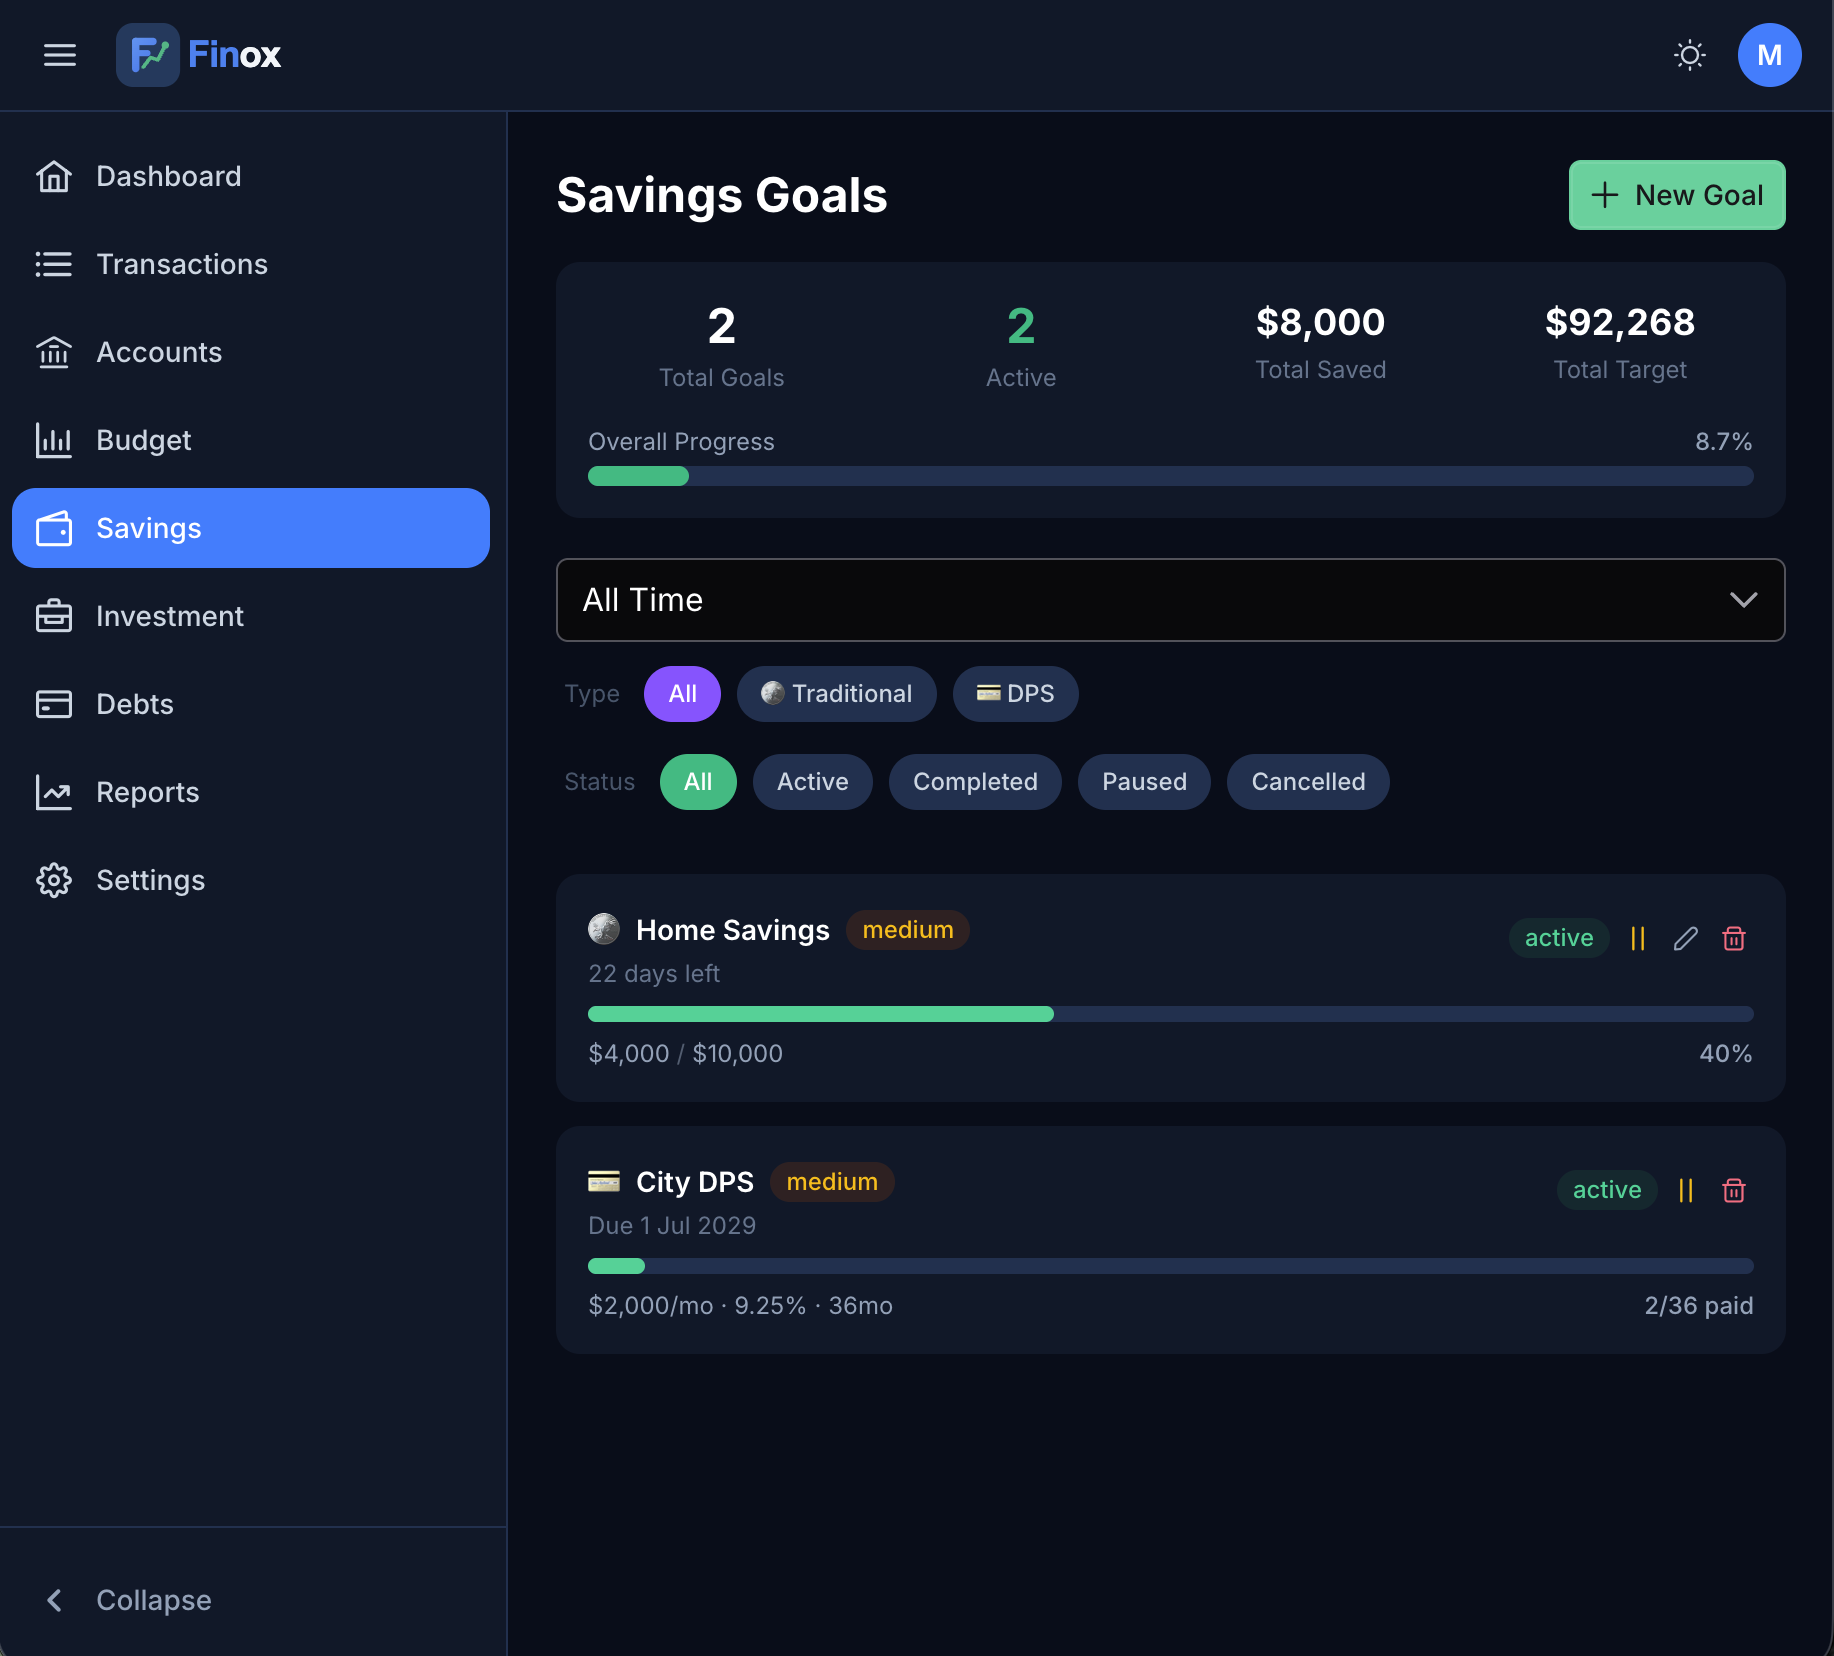Filter goals by Completed status
Screen dimensions: 1834x1656
(975, 782)
